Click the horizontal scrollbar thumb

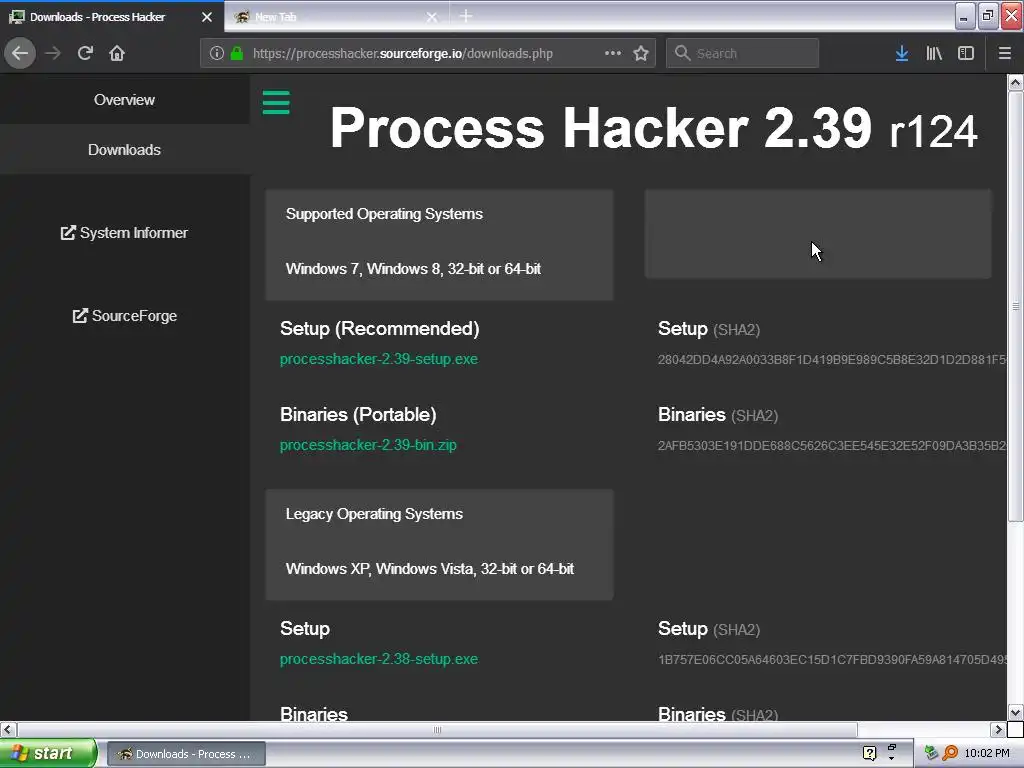(437, 729)
